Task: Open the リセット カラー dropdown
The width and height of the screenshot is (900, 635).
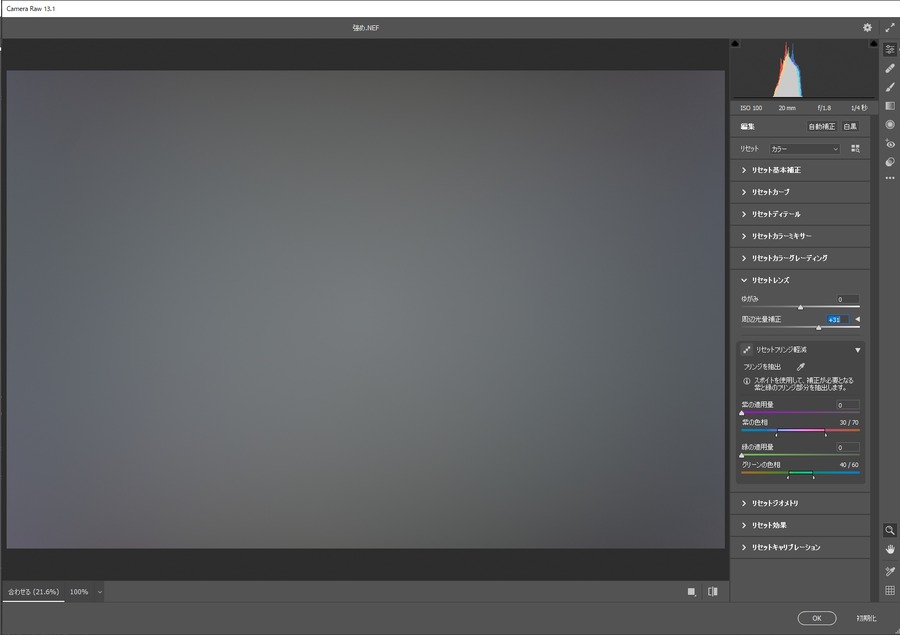Action: [804, 148]
